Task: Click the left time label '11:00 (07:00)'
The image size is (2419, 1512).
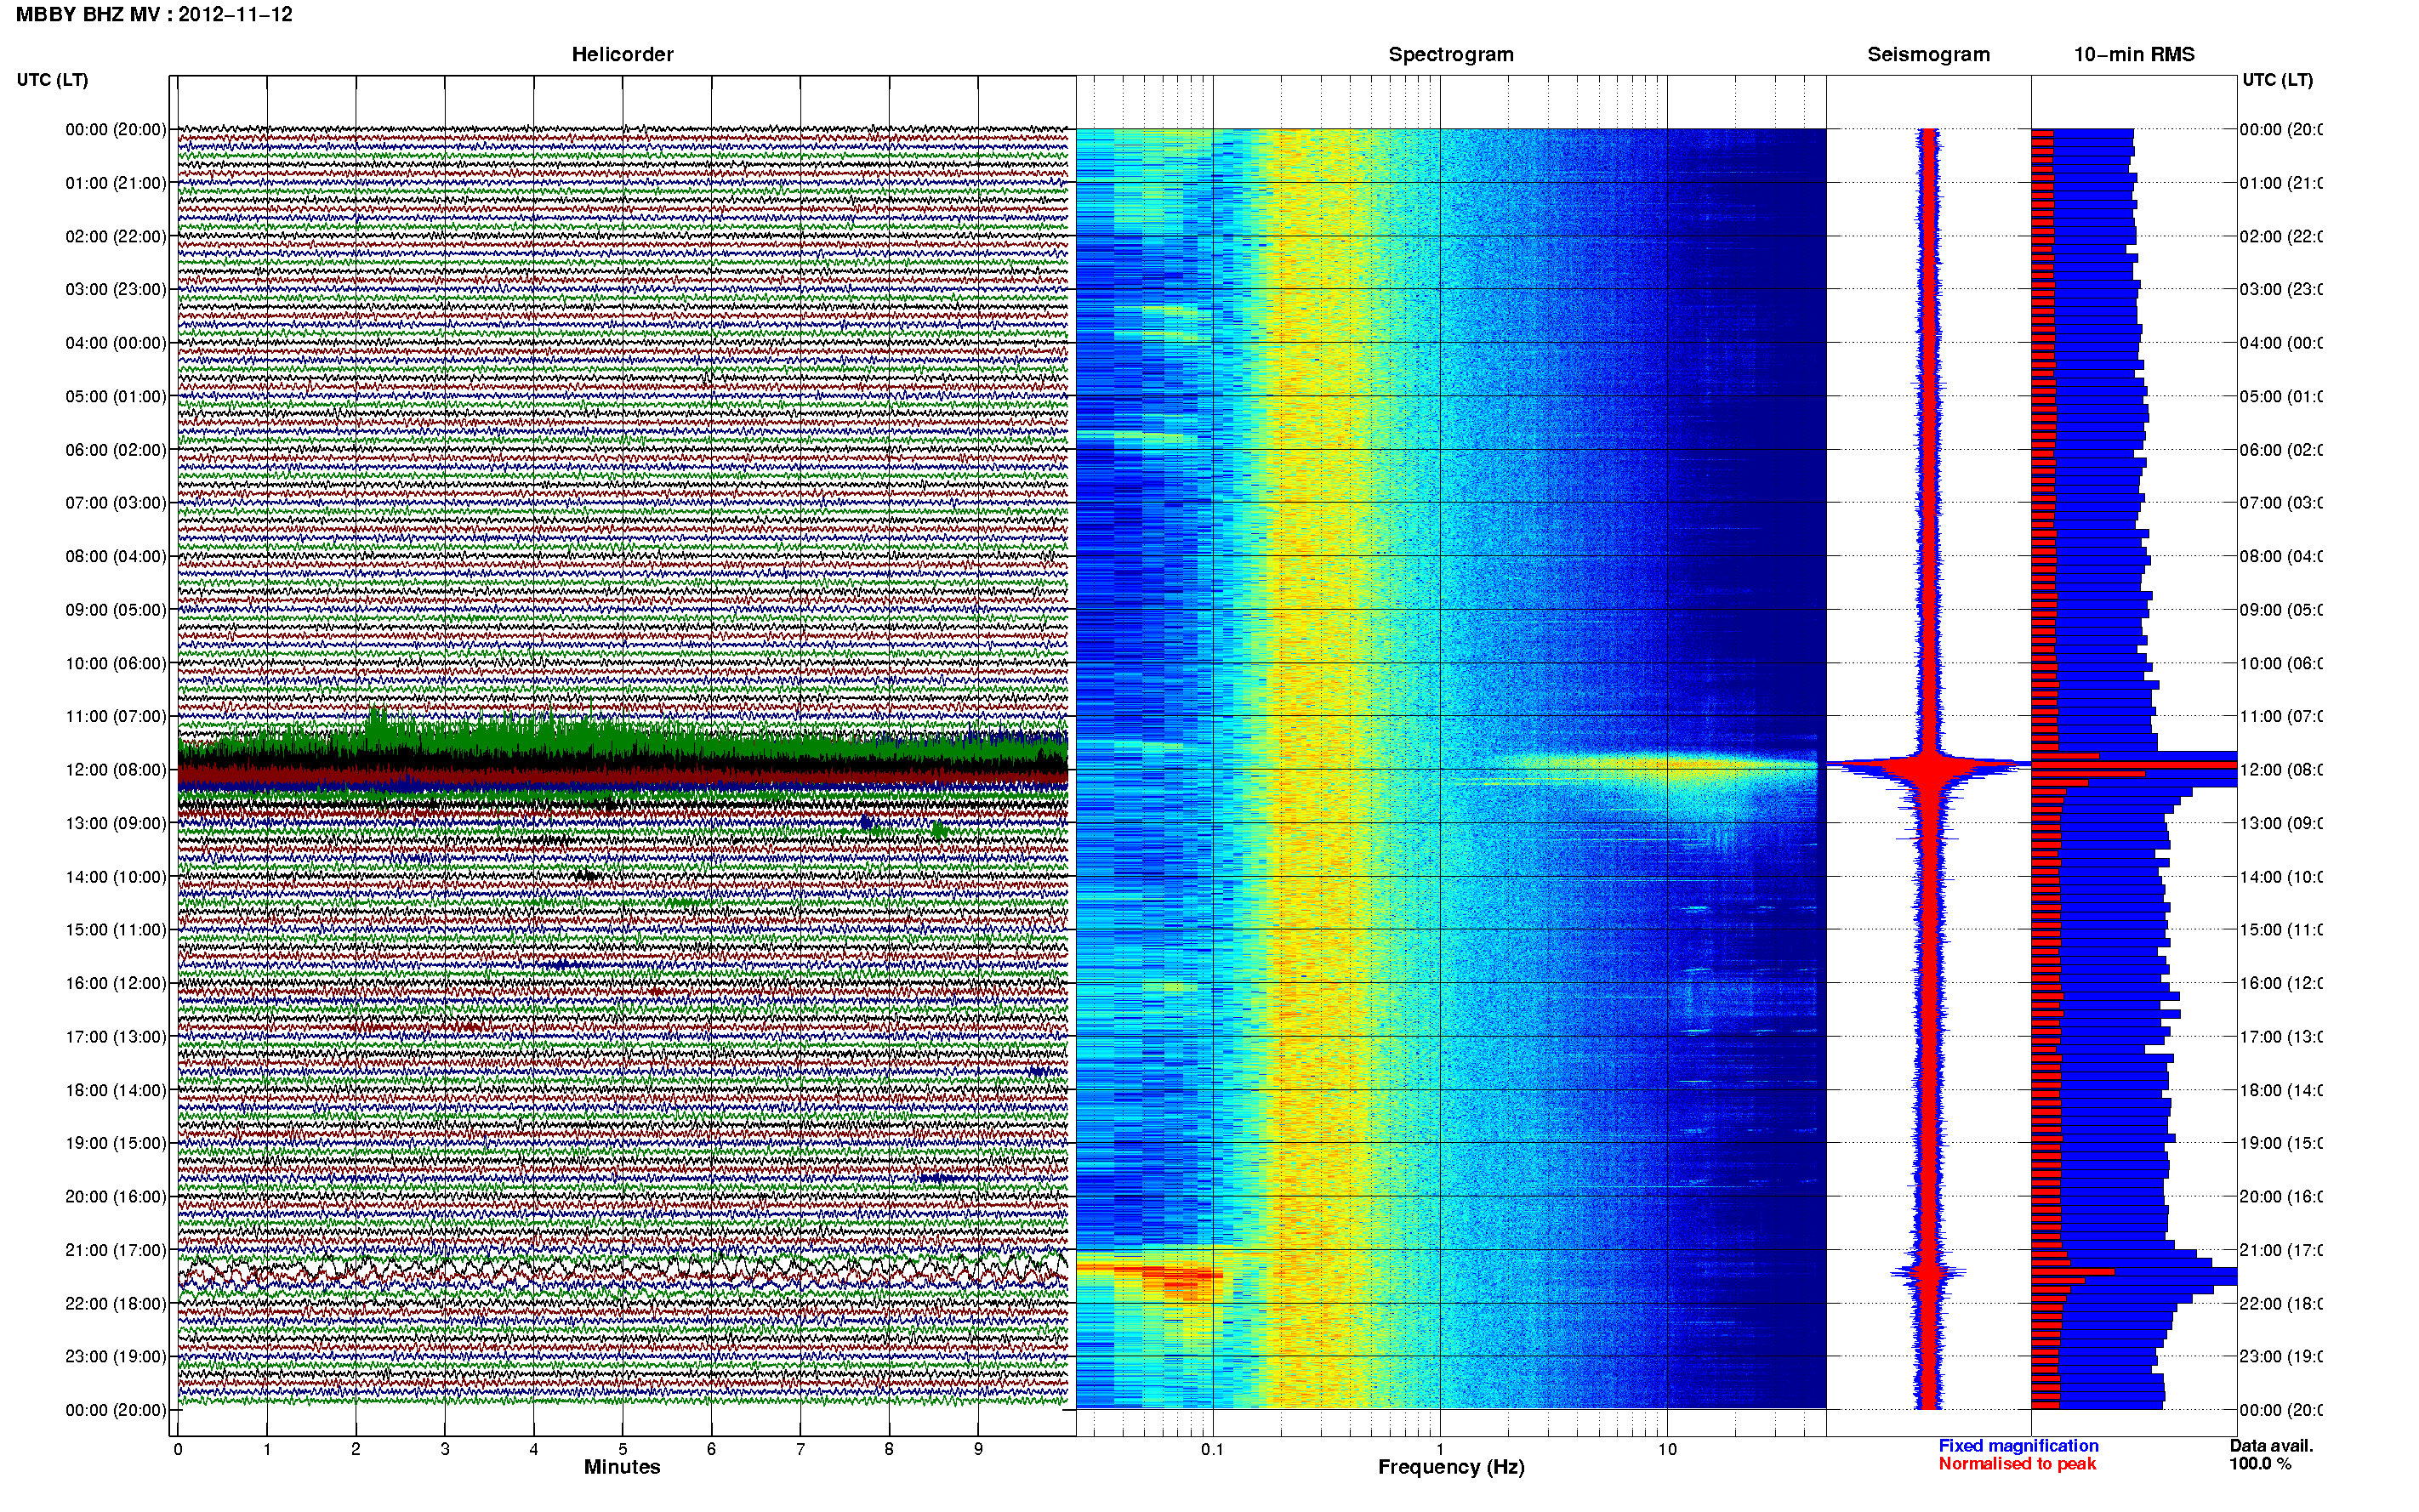Action: coord(116,716)
